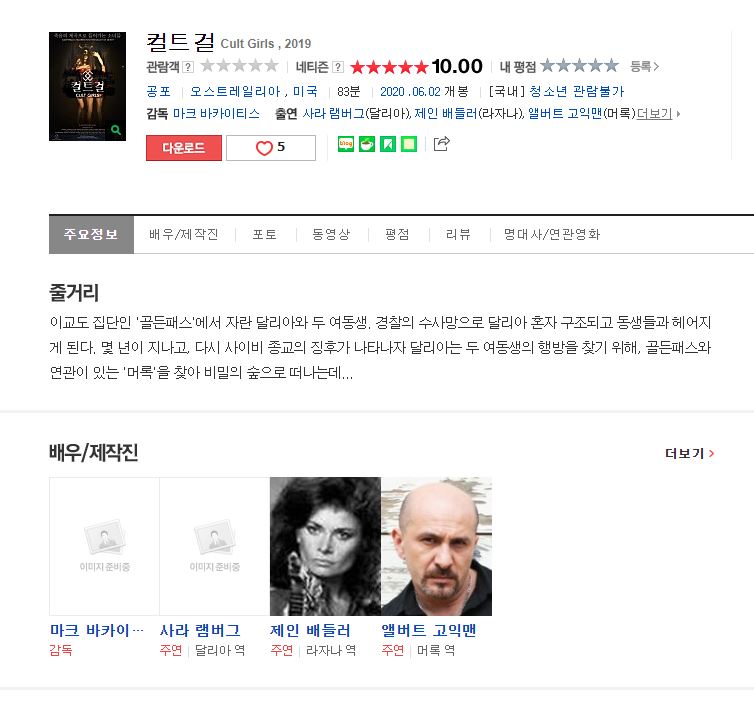This screenshot has height=707, width=754.
Task: Open the external share arrow icon
Action: [x=441, y=143]
